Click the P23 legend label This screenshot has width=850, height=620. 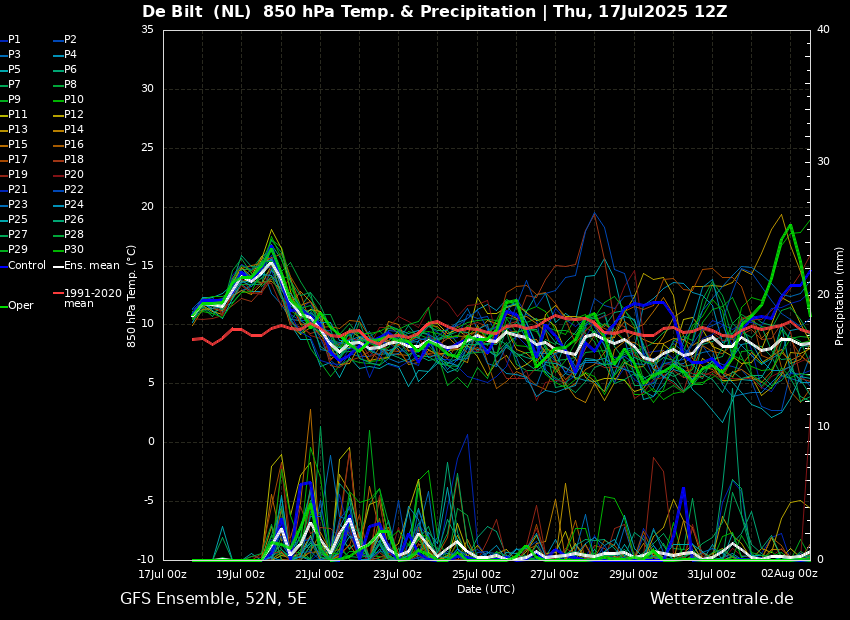coord(18,205)
